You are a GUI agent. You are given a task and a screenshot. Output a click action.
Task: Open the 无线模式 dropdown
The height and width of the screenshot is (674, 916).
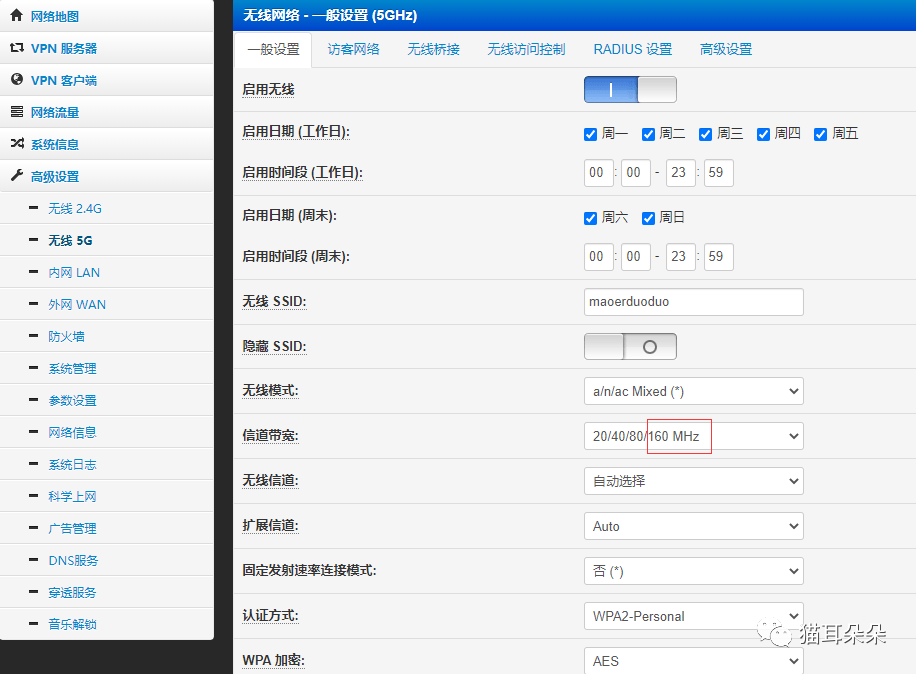coord(693,391)
